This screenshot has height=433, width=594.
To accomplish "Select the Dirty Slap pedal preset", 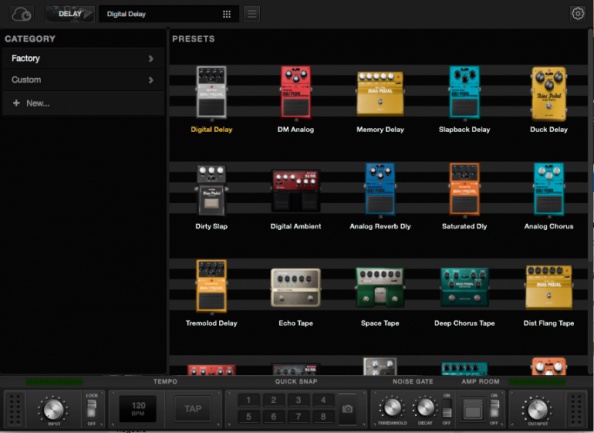I will point(211,190).
